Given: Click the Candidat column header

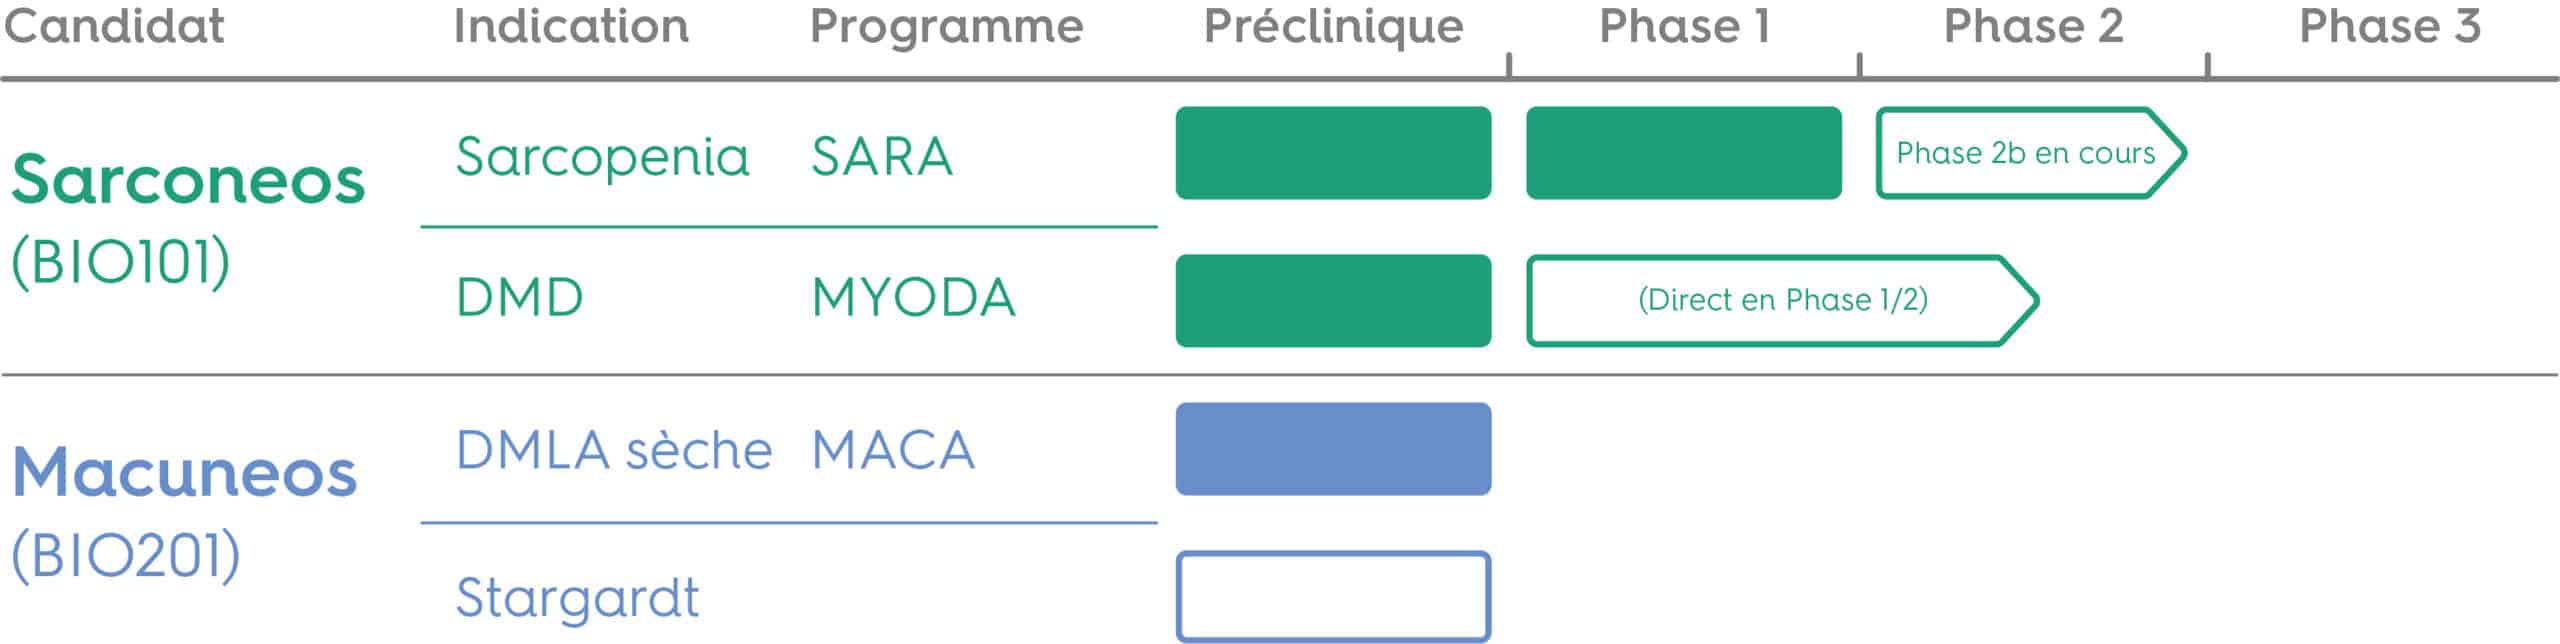Looking at the screenshot, I should [114, 26].
